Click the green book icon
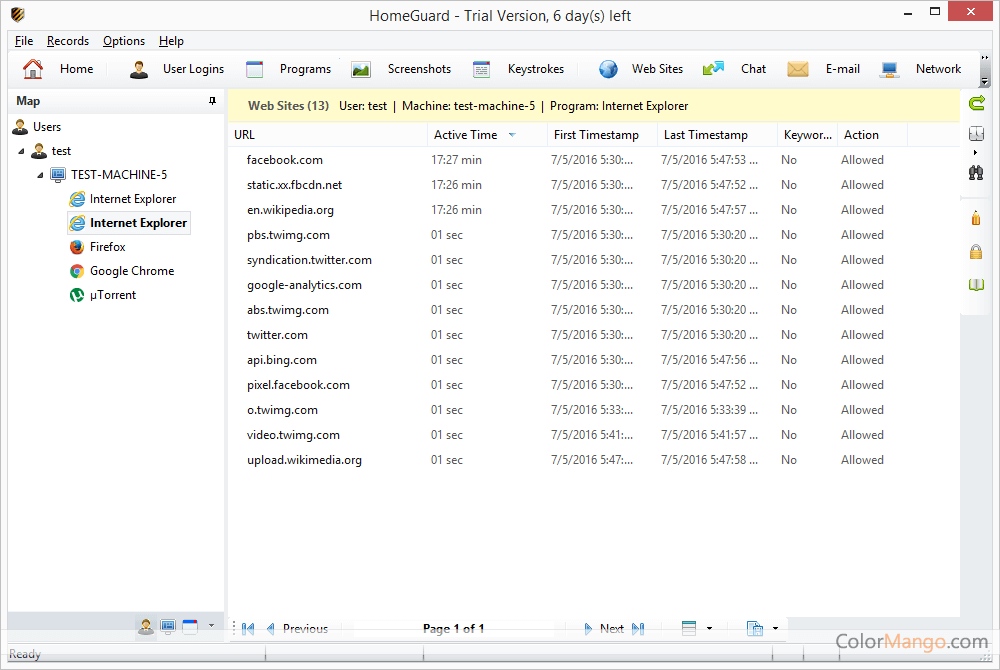Image resolution: width=1000 pixels, height=670 pixels. [x=977, y=286]
